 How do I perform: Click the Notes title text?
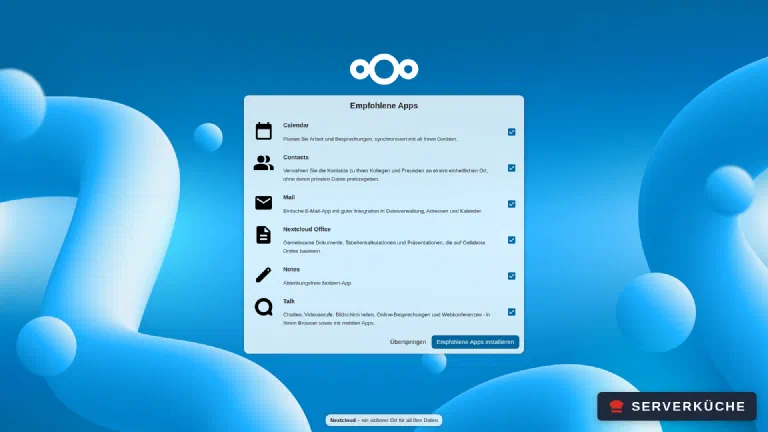coord(291,269)
